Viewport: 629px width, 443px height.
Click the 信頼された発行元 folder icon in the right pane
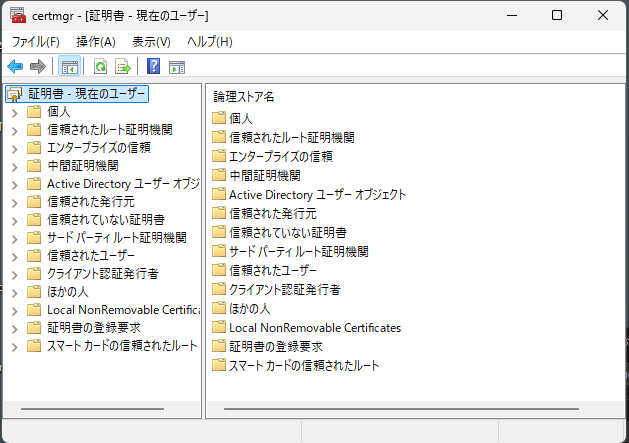pos(219,213)
